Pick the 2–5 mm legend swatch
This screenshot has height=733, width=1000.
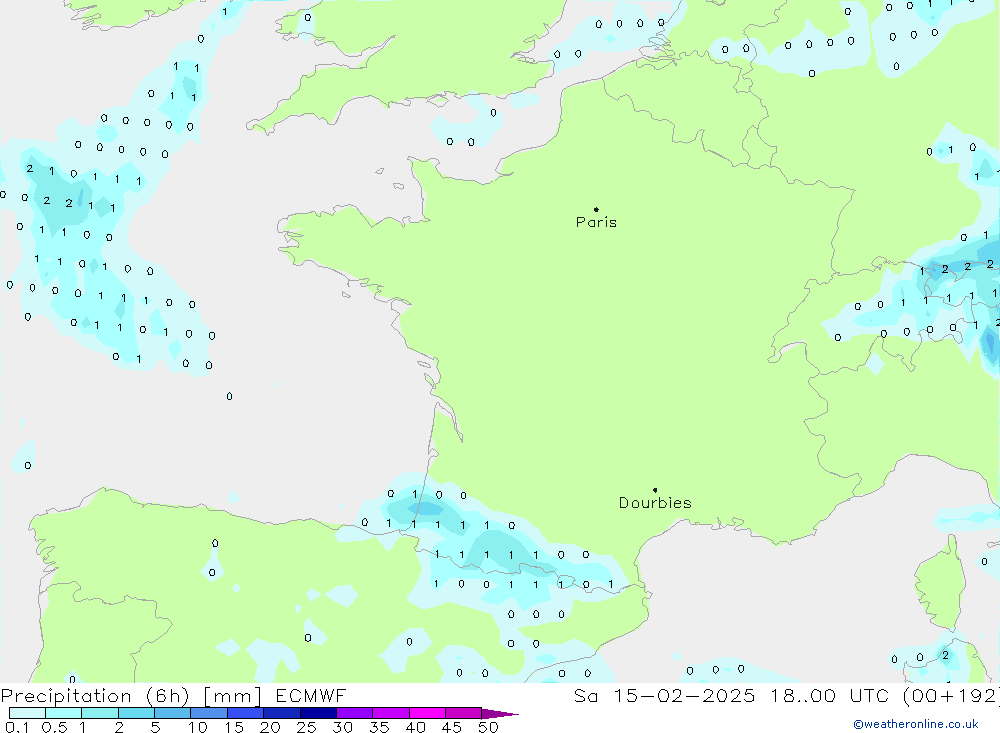pyautogui.click(x=136, y=713)
